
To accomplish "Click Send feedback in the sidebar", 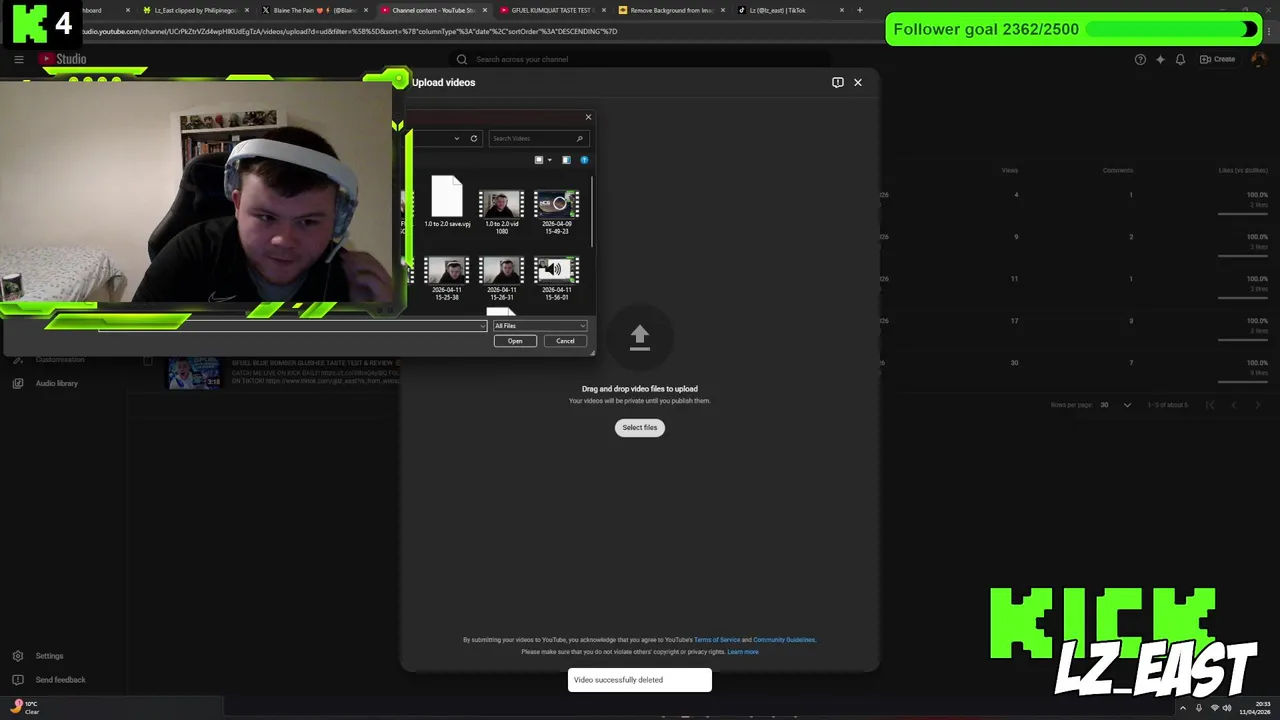I will coord(60,680).
